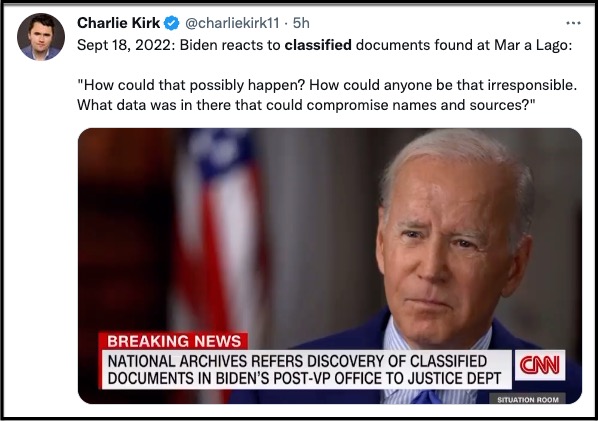Click the red BREAKING NEWS banner
Viewport: 598px width, 421px height.
click(x=174, y=341)
